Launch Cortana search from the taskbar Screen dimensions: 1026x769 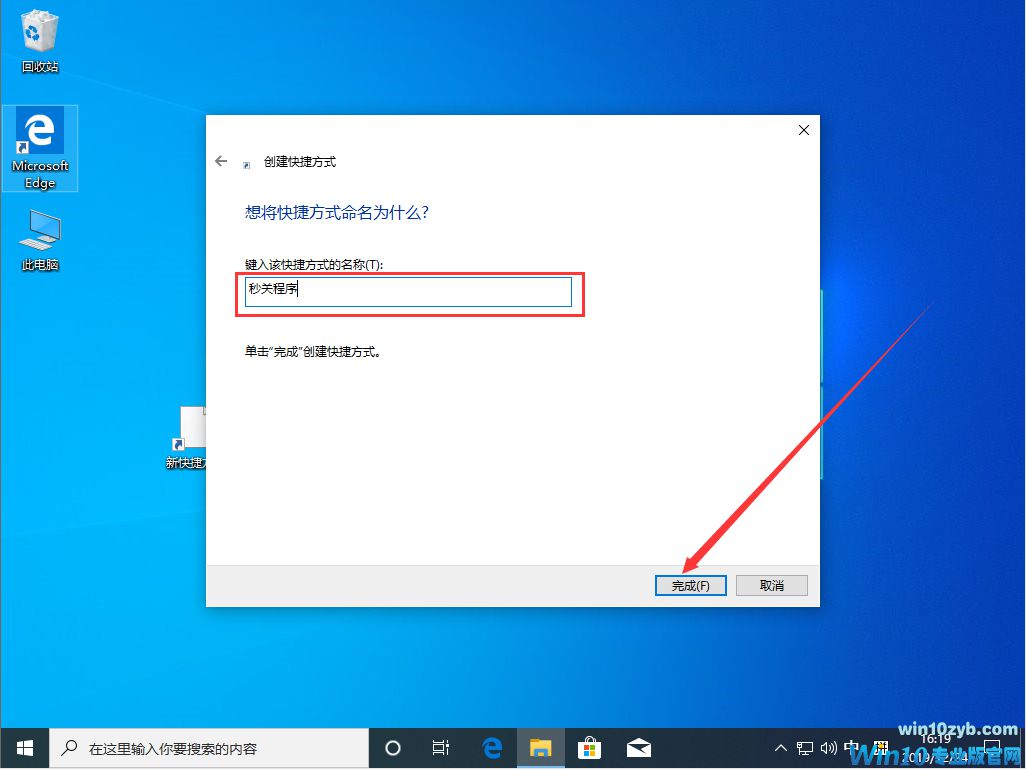tap(392, 747)
